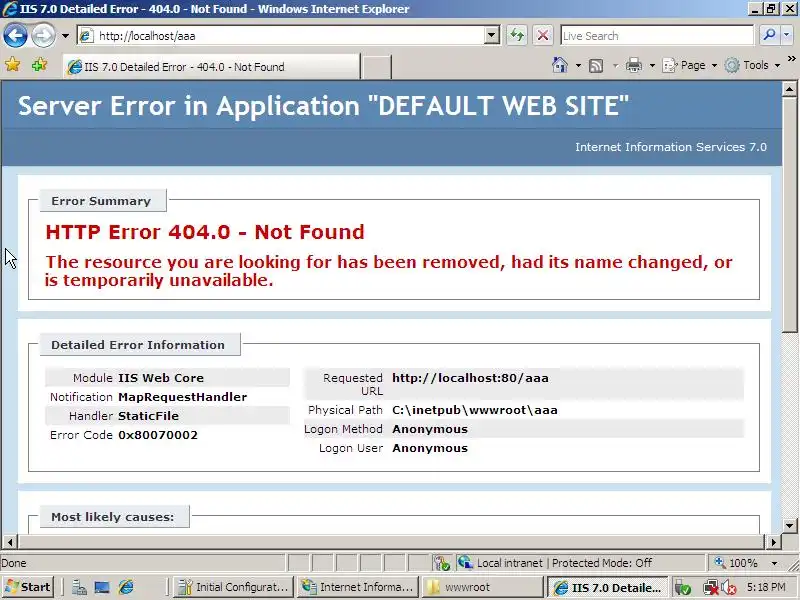800x600 pixels.
Task: Click the Error Code 0x80070002 value
Action: [158, 435]
